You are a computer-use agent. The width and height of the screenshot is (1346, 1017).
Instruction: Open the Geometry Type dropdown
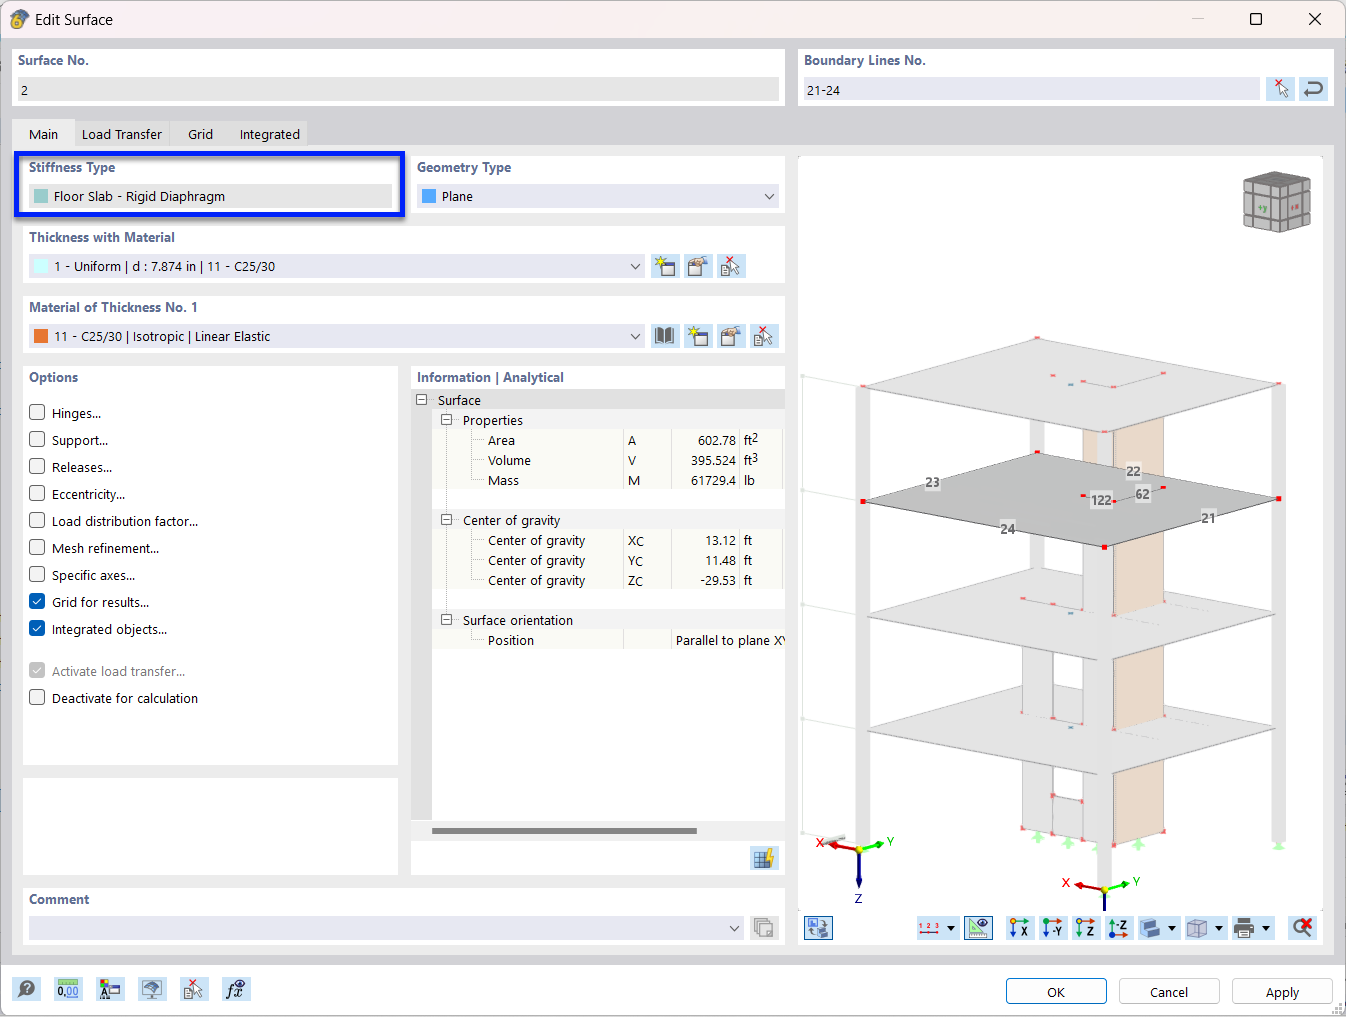598,196
